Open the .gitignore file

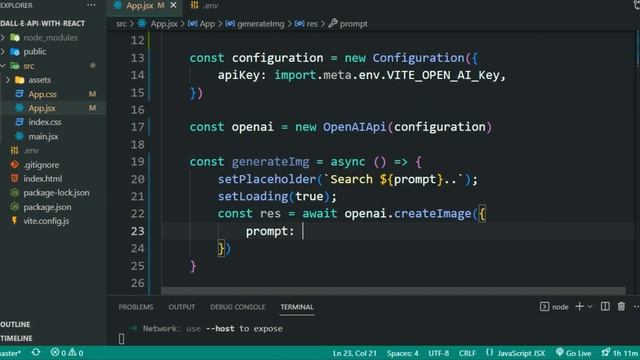click(41, 164)
